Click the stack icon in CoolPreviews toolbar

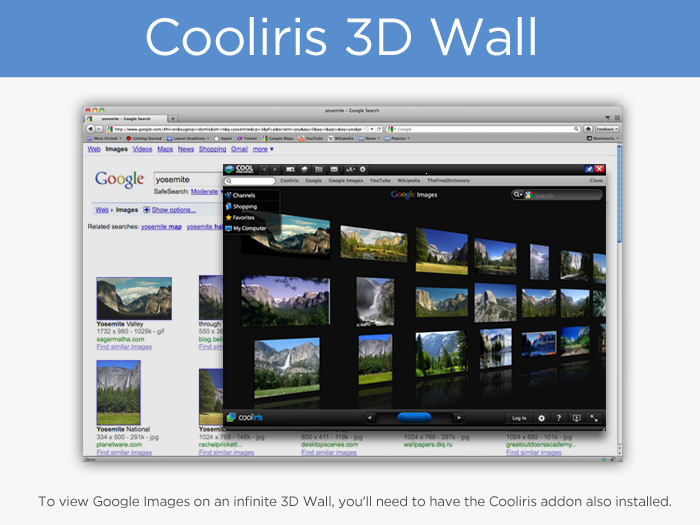[x=304, y=169]
